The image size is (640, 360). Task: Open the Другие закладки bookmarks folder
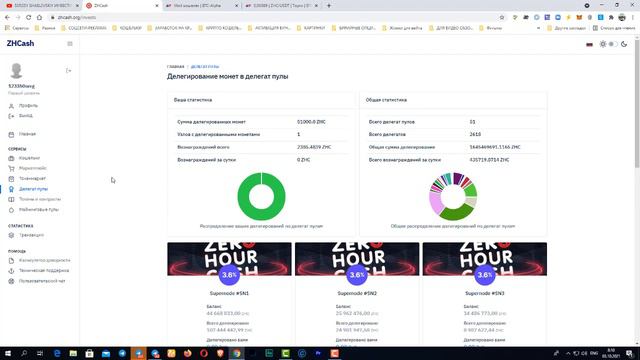tap(567, 28)
